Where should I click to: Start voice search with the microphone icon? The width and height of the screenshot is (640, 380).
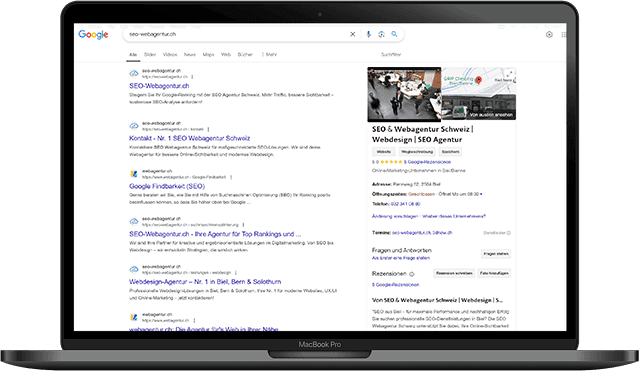368,34
